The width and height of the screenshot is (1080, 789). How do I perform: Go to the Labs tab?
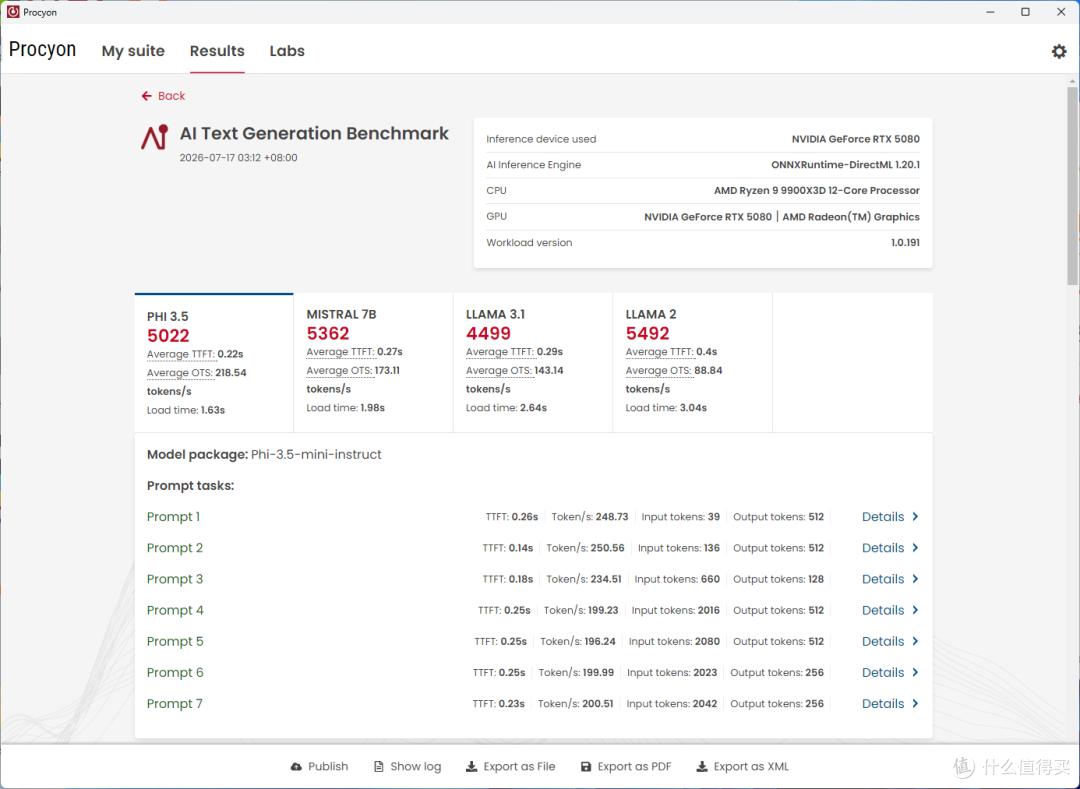pos(287,51)
